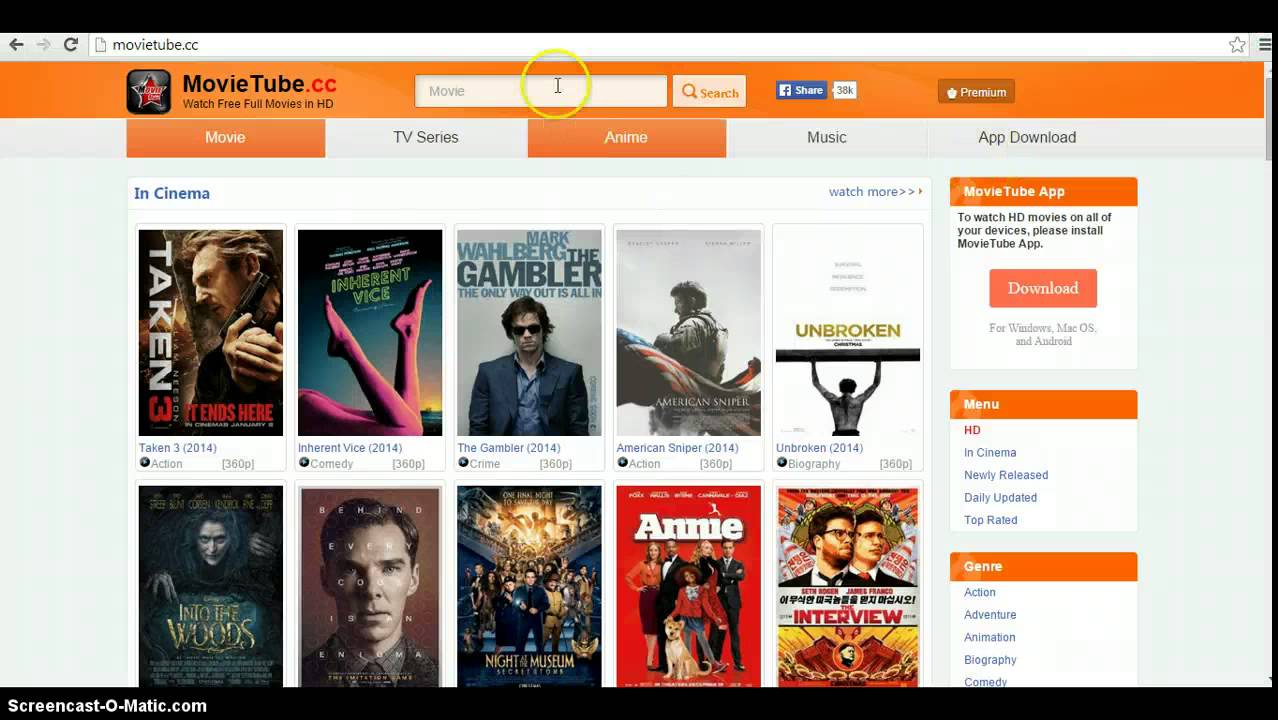Click the Movie search field
This screenshot has width=1278, height=720.
541,91
